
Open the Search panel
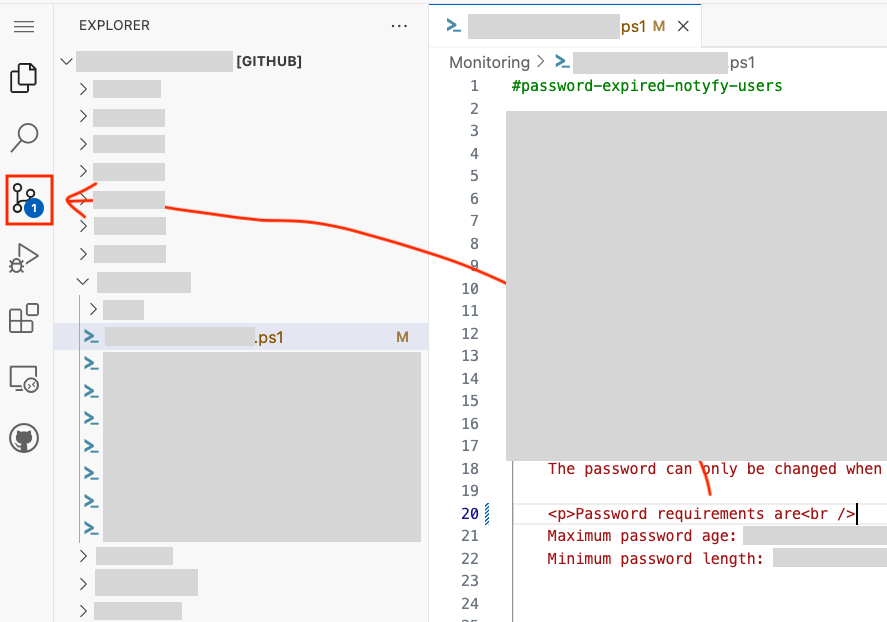(24, 138)
